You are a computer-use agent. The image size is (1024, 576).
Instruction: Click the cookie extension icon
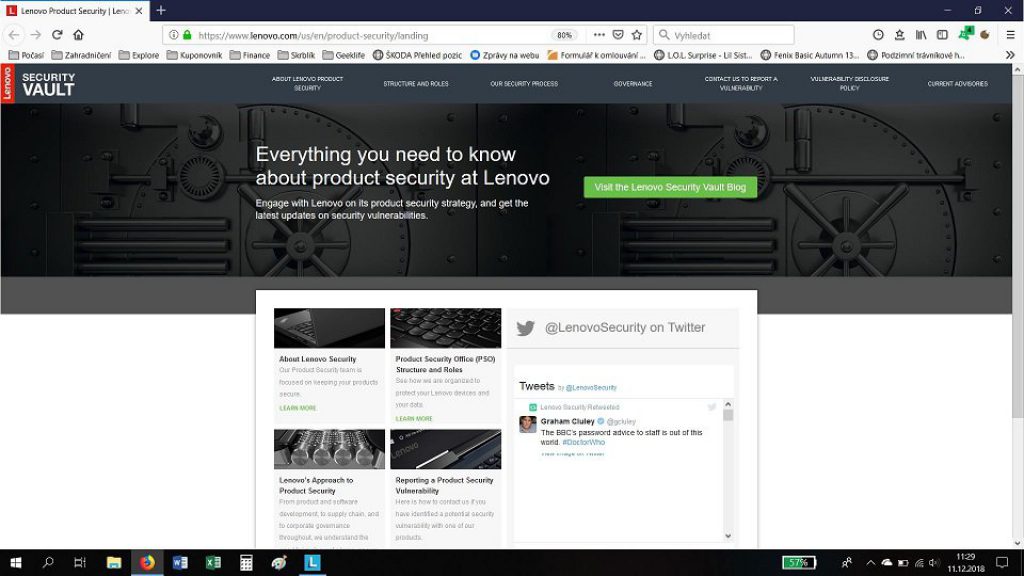(x=985, y=35)
